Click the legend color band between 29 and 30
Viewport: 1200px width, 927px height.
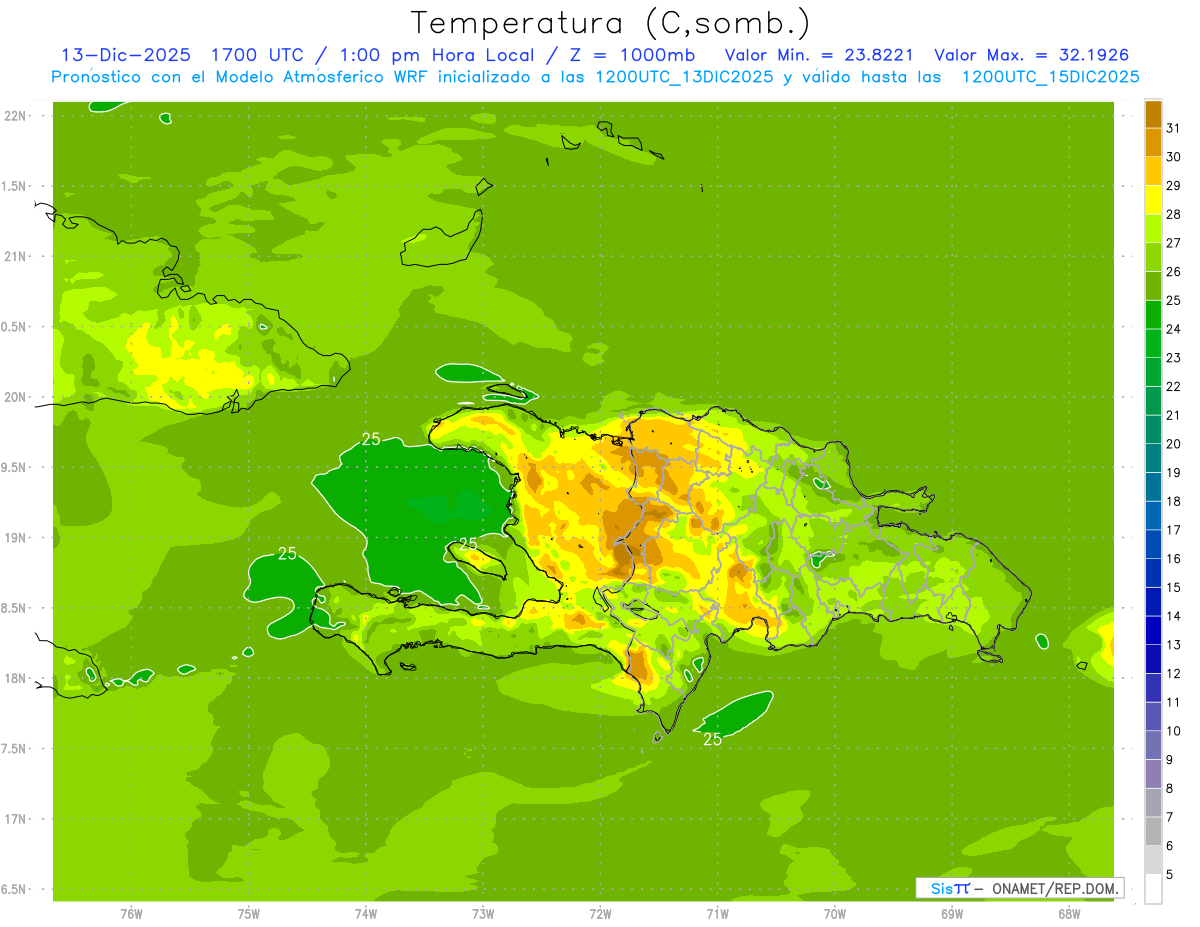point(1153,171)
